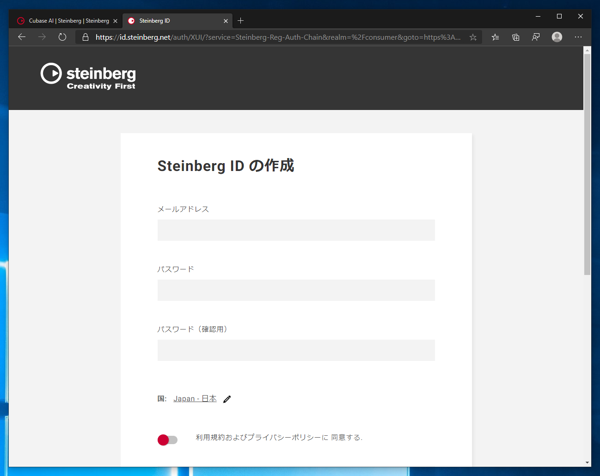Viewport: 600px width, 476px height.
Task: Open the browser settings ellipsis menu
Action: pos(578,37)
